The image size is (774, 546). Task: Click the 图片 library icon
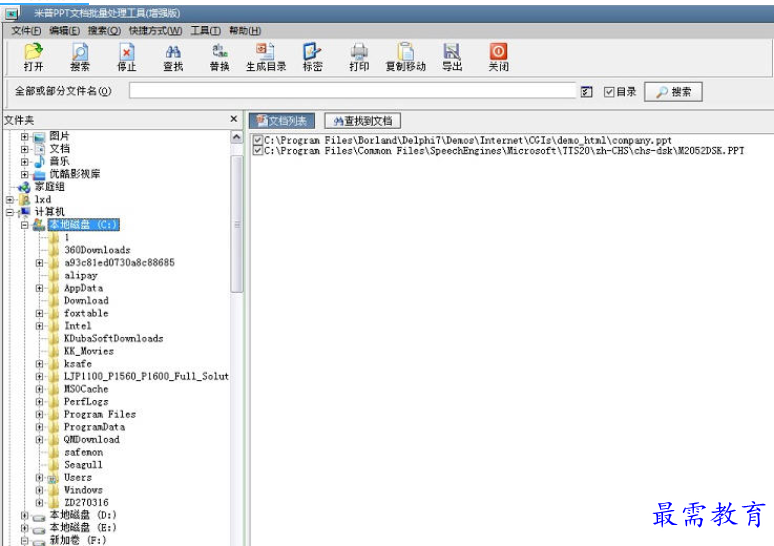[39, 137]
